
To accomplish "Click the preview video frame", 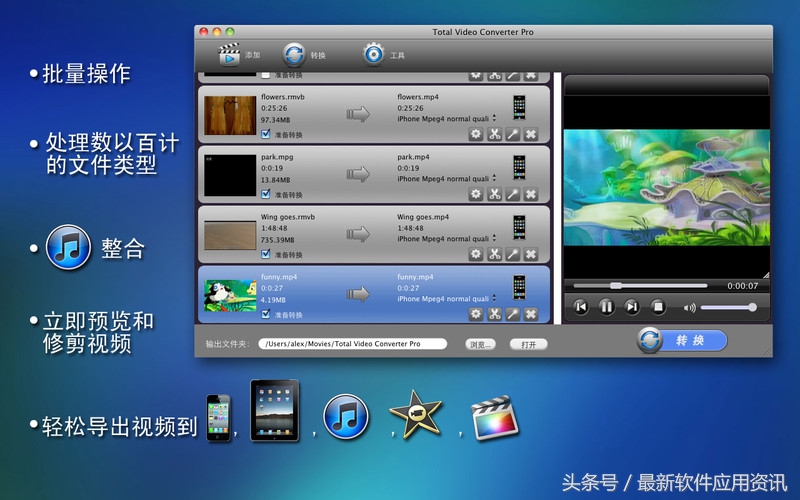I will click(x=667, y=187).
